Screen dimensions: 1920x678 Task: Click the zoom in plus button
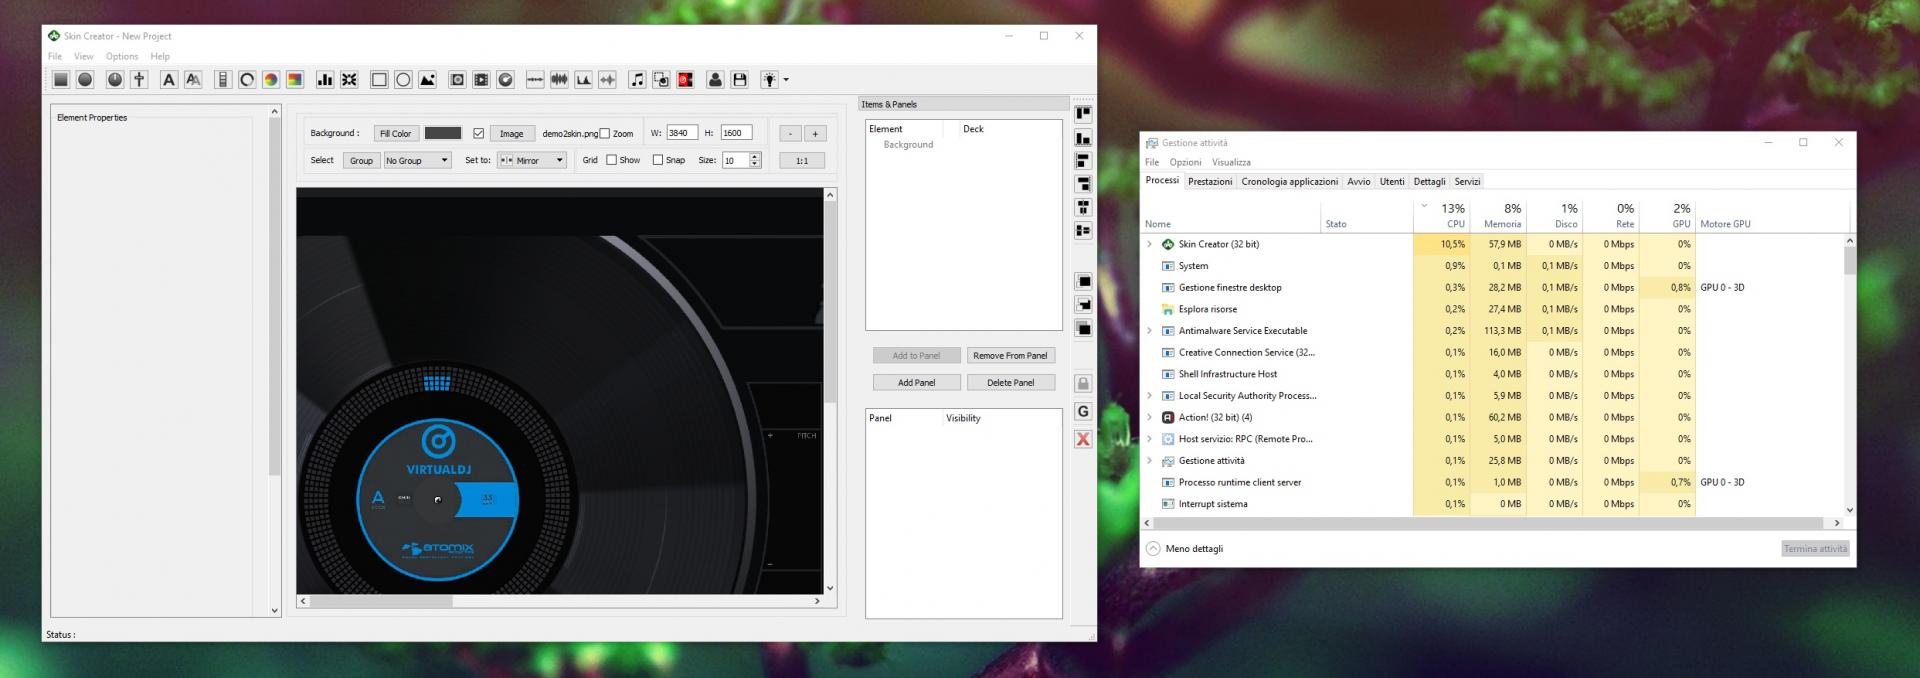[815, 133]
